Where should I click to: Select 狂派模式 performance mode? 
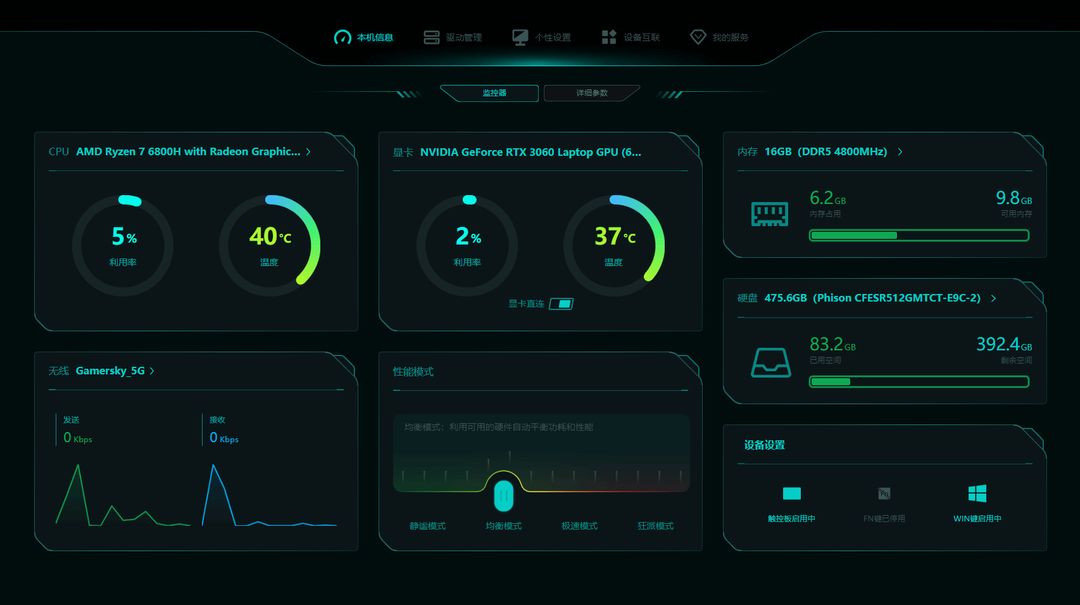pos(655,526)
